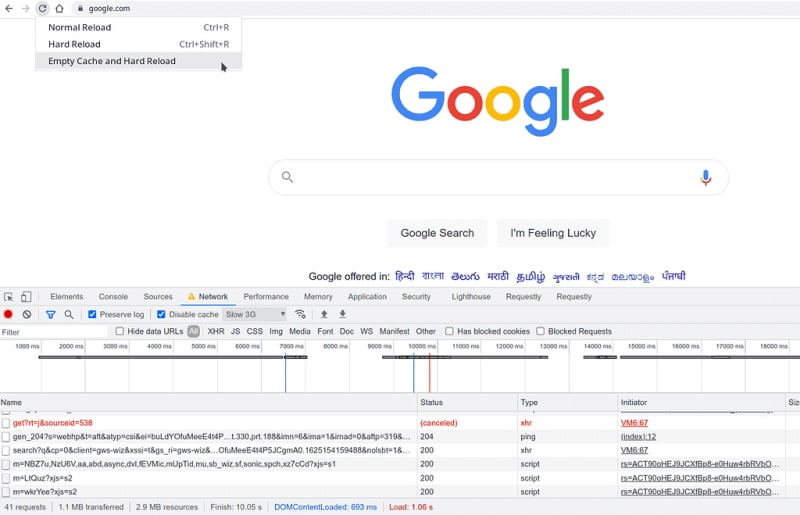The image size is (800, 515).
Task: Open (index):12 initiator link
Action: click(638, 437)
